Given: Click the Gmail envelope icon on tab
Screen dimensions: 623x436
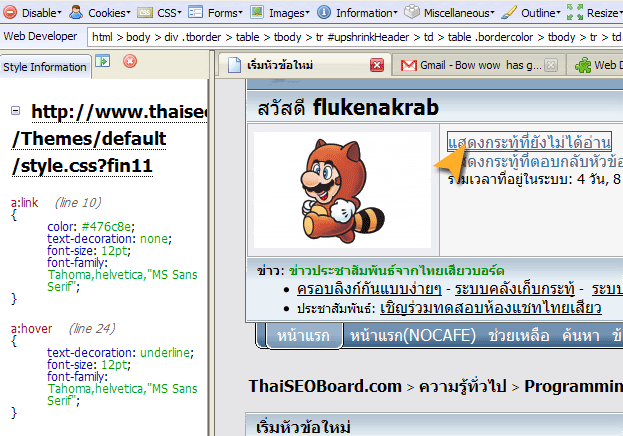Looking at the screenshot, I should (409, 65).
